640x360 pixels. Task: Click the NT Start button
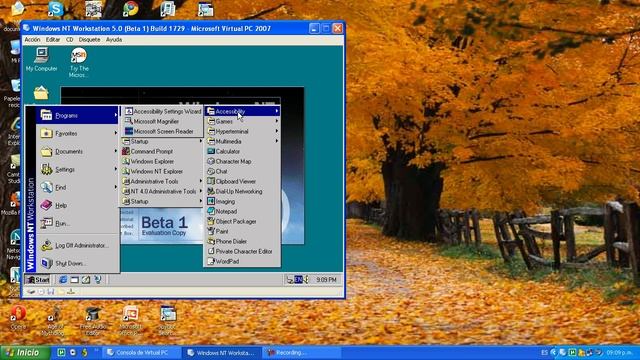pyautogui.click(x=38, y=280)
